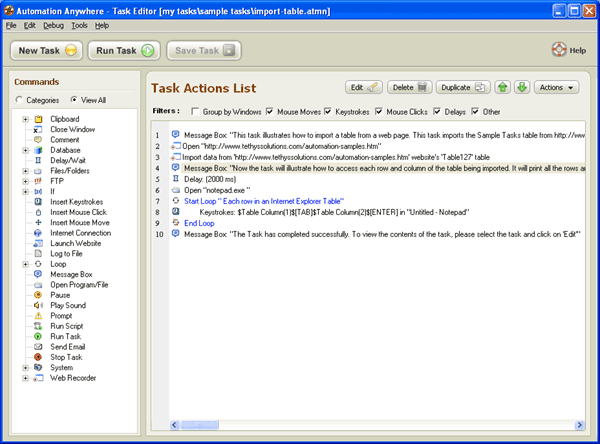Select the Pause command icon

coord(38,295)
